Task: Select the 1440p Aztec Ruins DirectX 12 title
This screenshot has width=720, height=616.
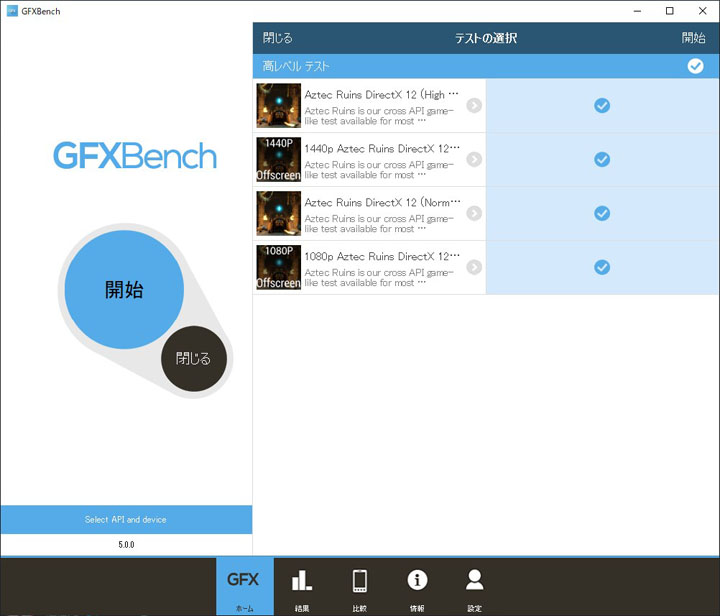Action: coord(382,149)
